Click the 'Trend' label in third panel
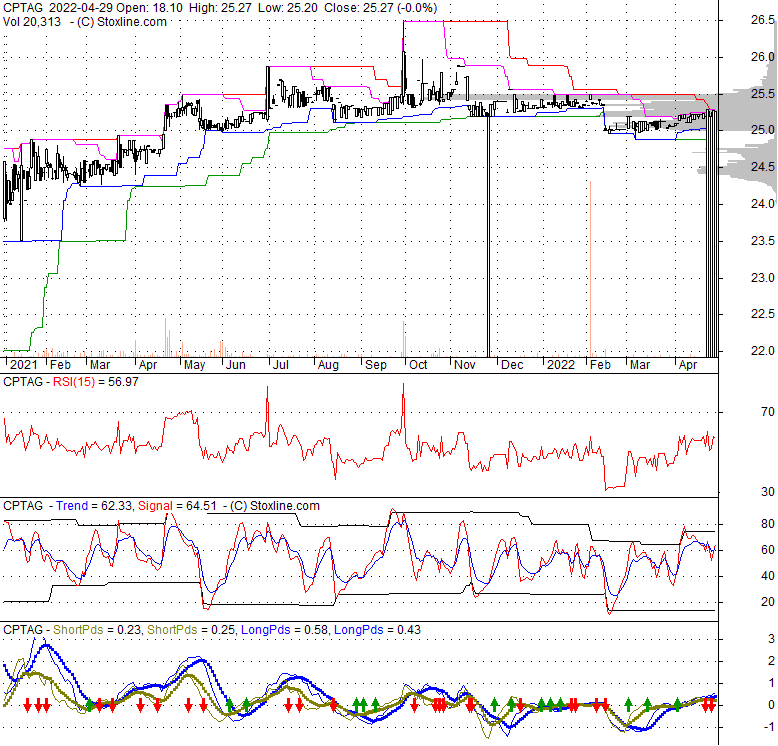The image size is (778, 746). [x=72, y=506]
